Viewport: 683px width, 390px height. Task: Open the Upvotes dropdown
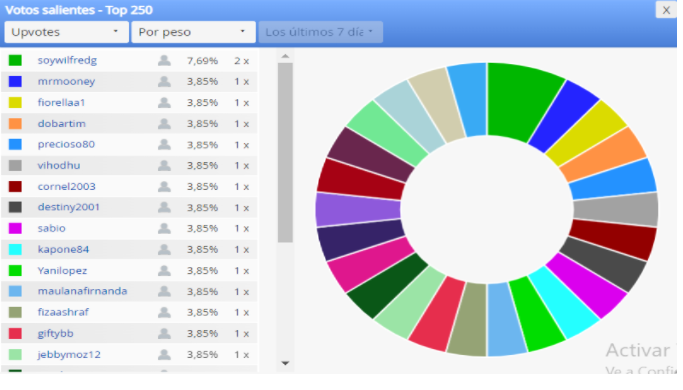pos(67,32)
